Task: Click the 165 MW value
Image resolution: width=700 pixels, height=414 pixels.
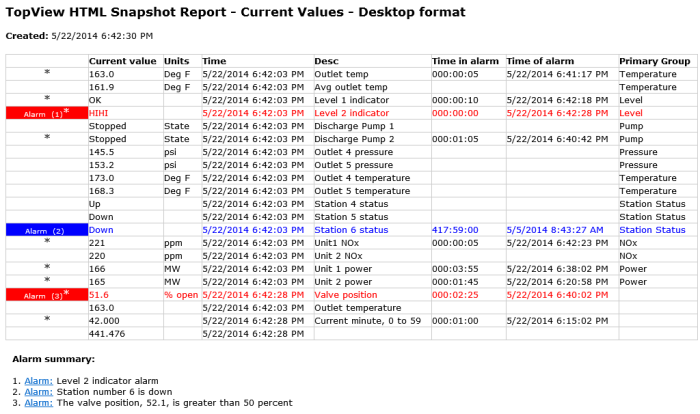Action: click(97, 282)
